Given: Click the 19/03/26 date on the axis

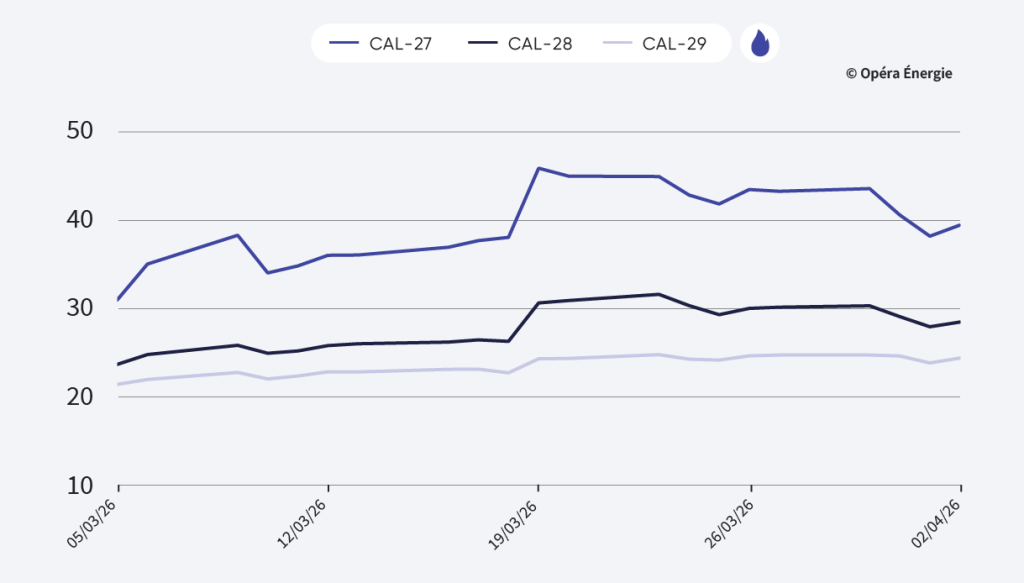Looking at the screenshot, I should tap(514, 522).
